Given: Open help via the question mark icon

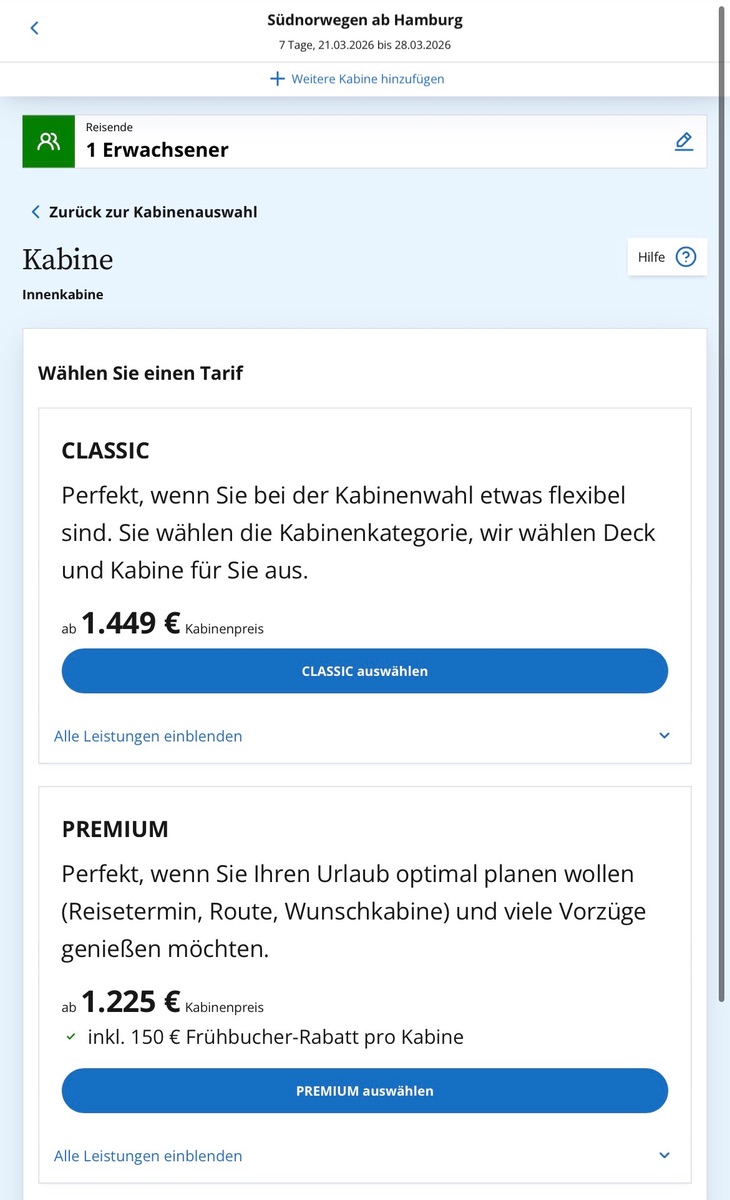Looking at the screenshot, I should click(686, 257).
